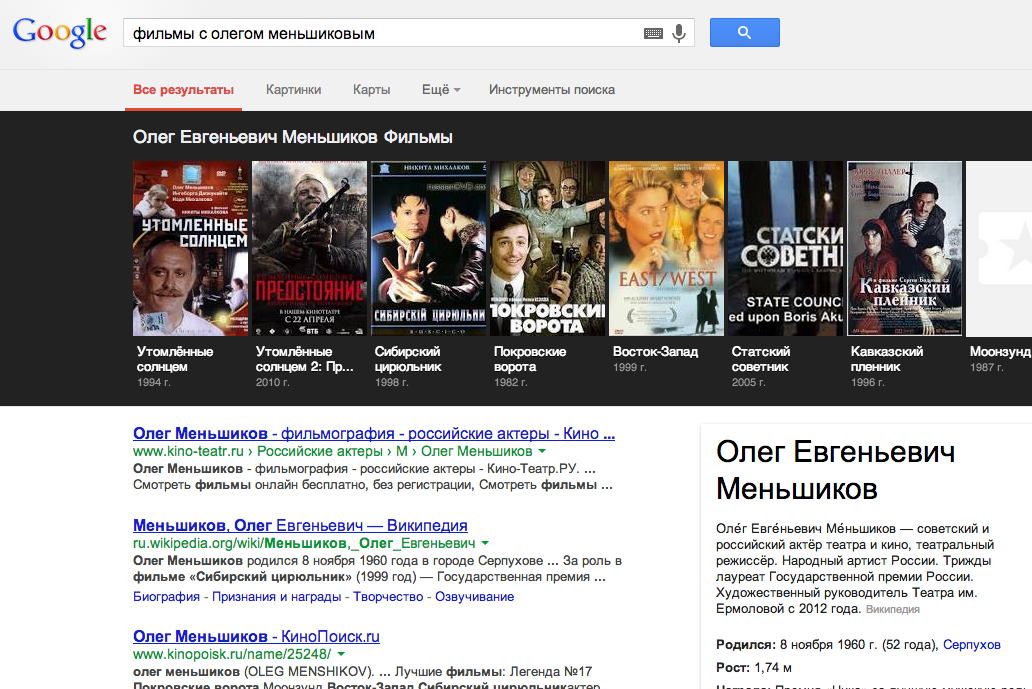This screenshot has width=1032, height=689.
Task: Open Сибирский цирюльник poster
Action: click(428, 248)
